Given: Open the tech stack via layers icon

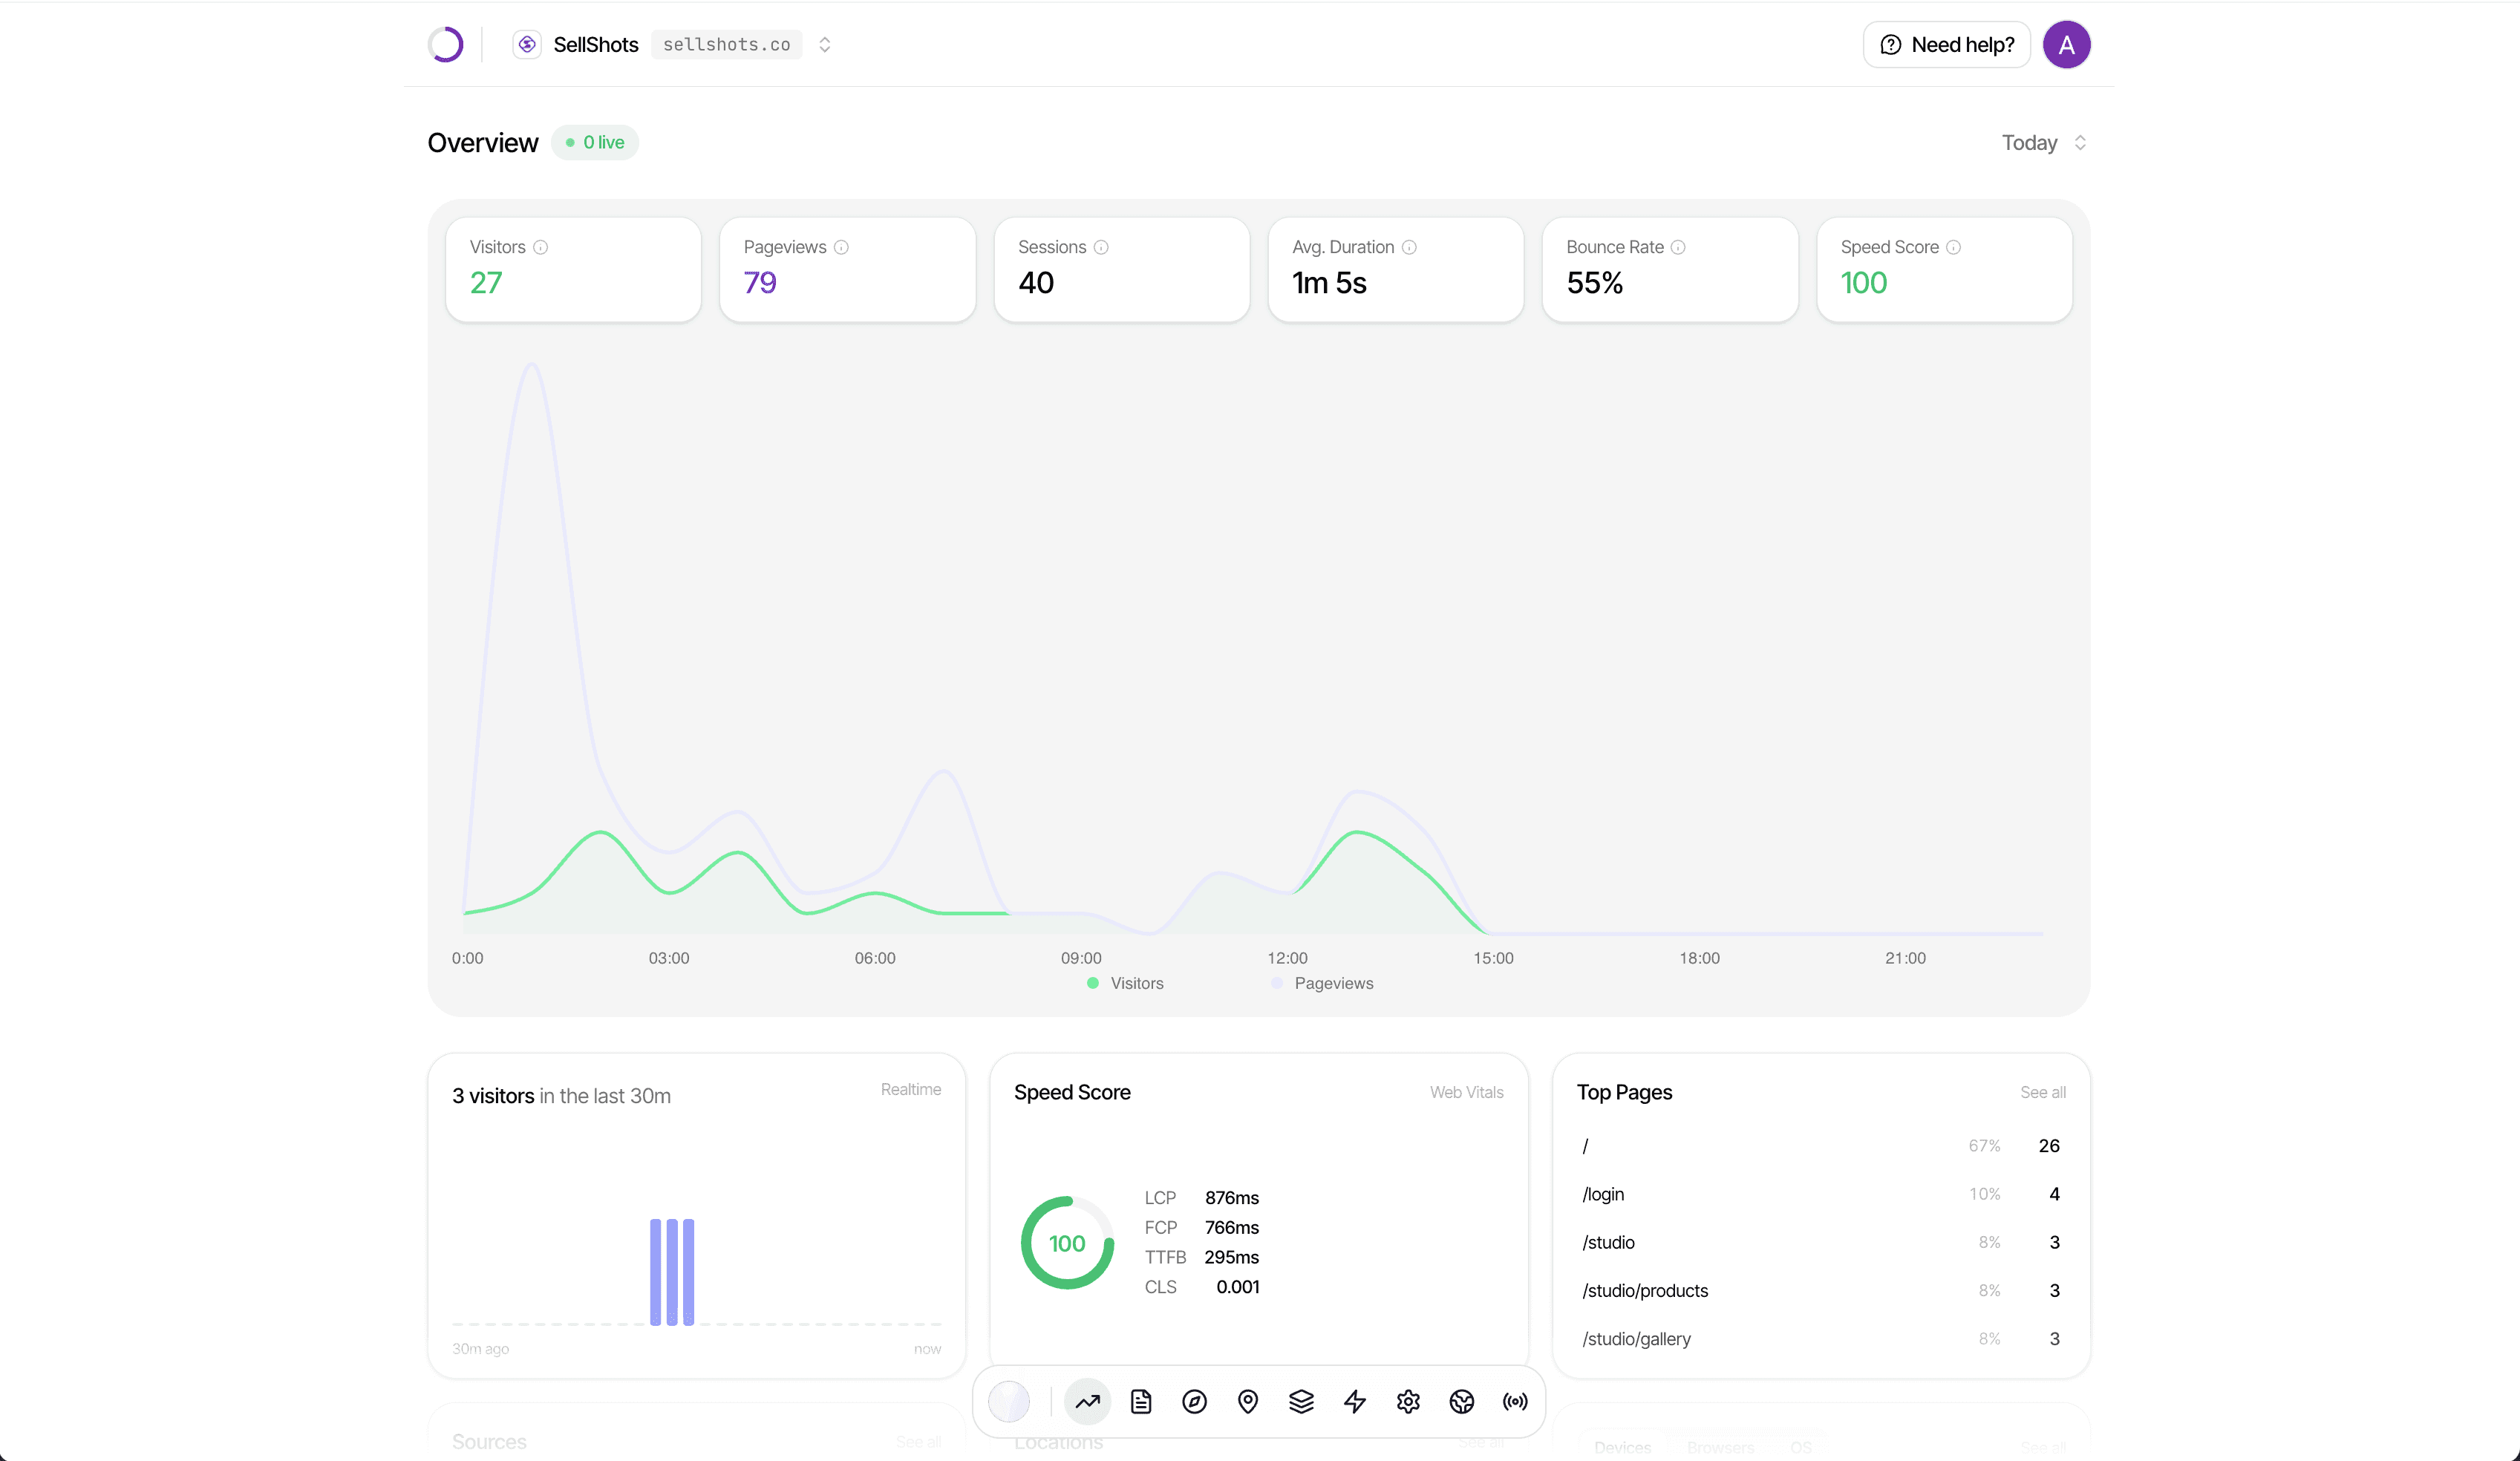Looking at the screenshot, I should click(x=1301, y=1401).
